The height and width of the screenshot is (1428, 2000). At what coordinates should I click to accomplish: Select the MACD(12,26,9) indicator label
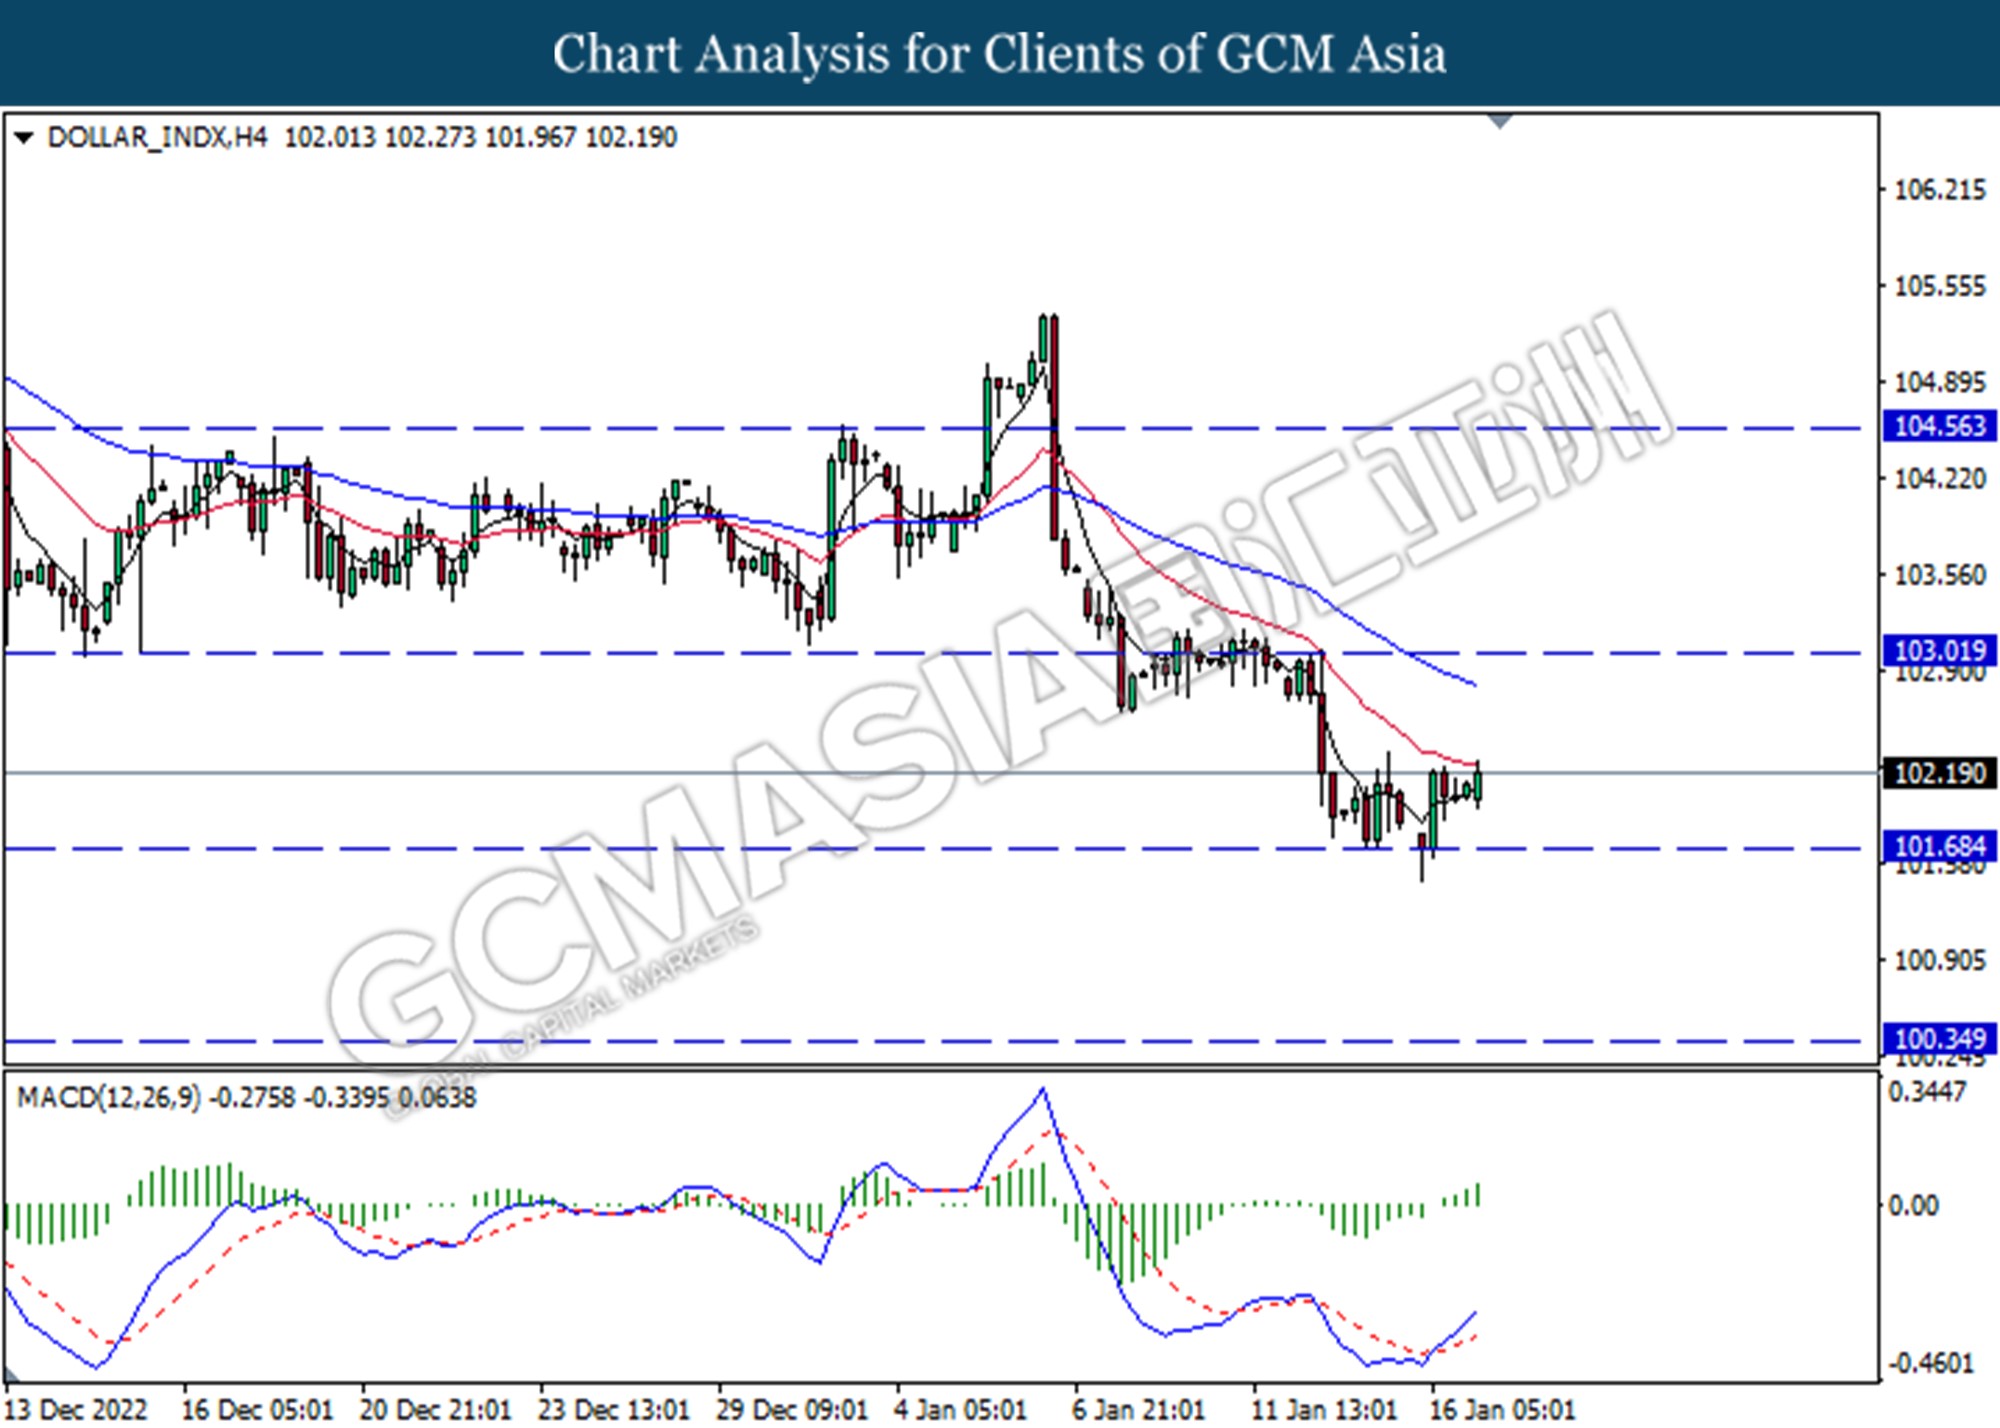tap(109, 1098)
